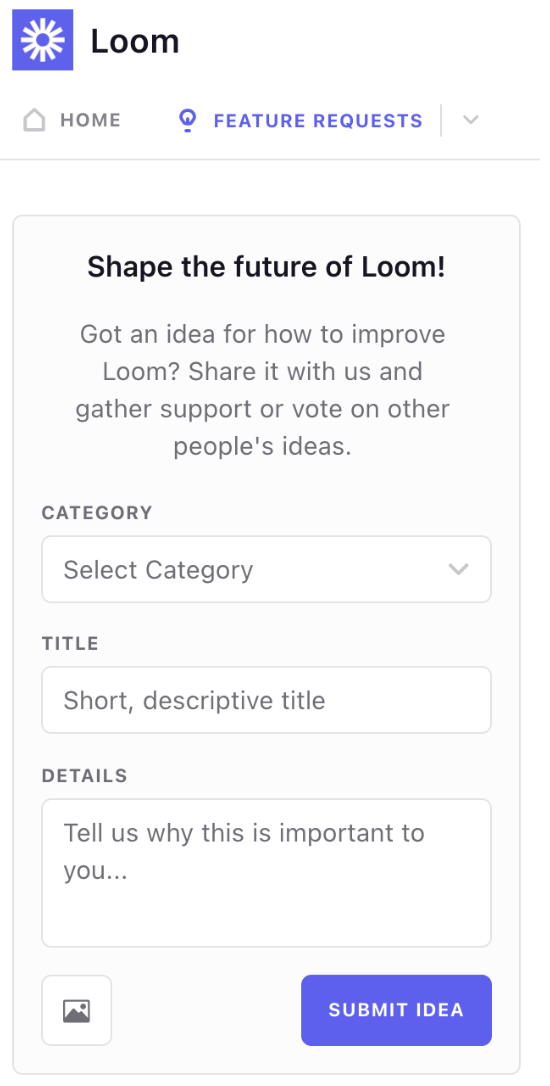Click into the Details text area

pos(267,873)
